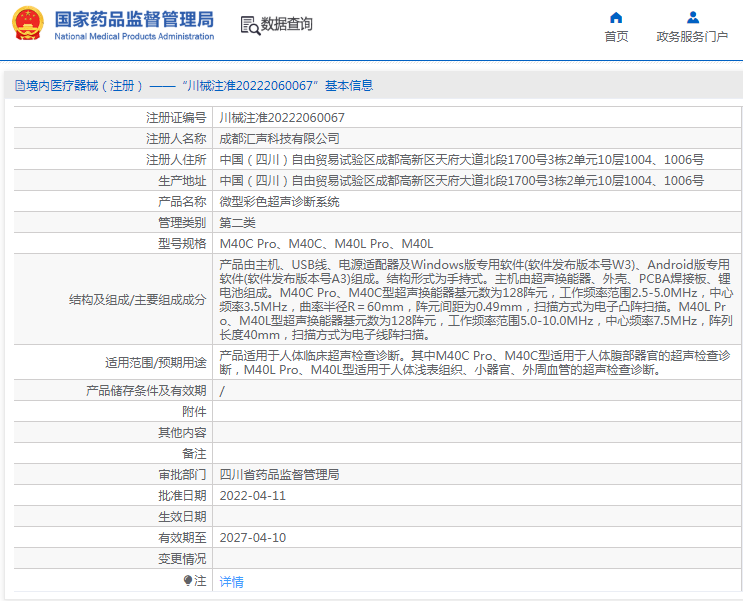Open the 数据查询 search icon
The image size is (743, 601).
tap(250, 25)
